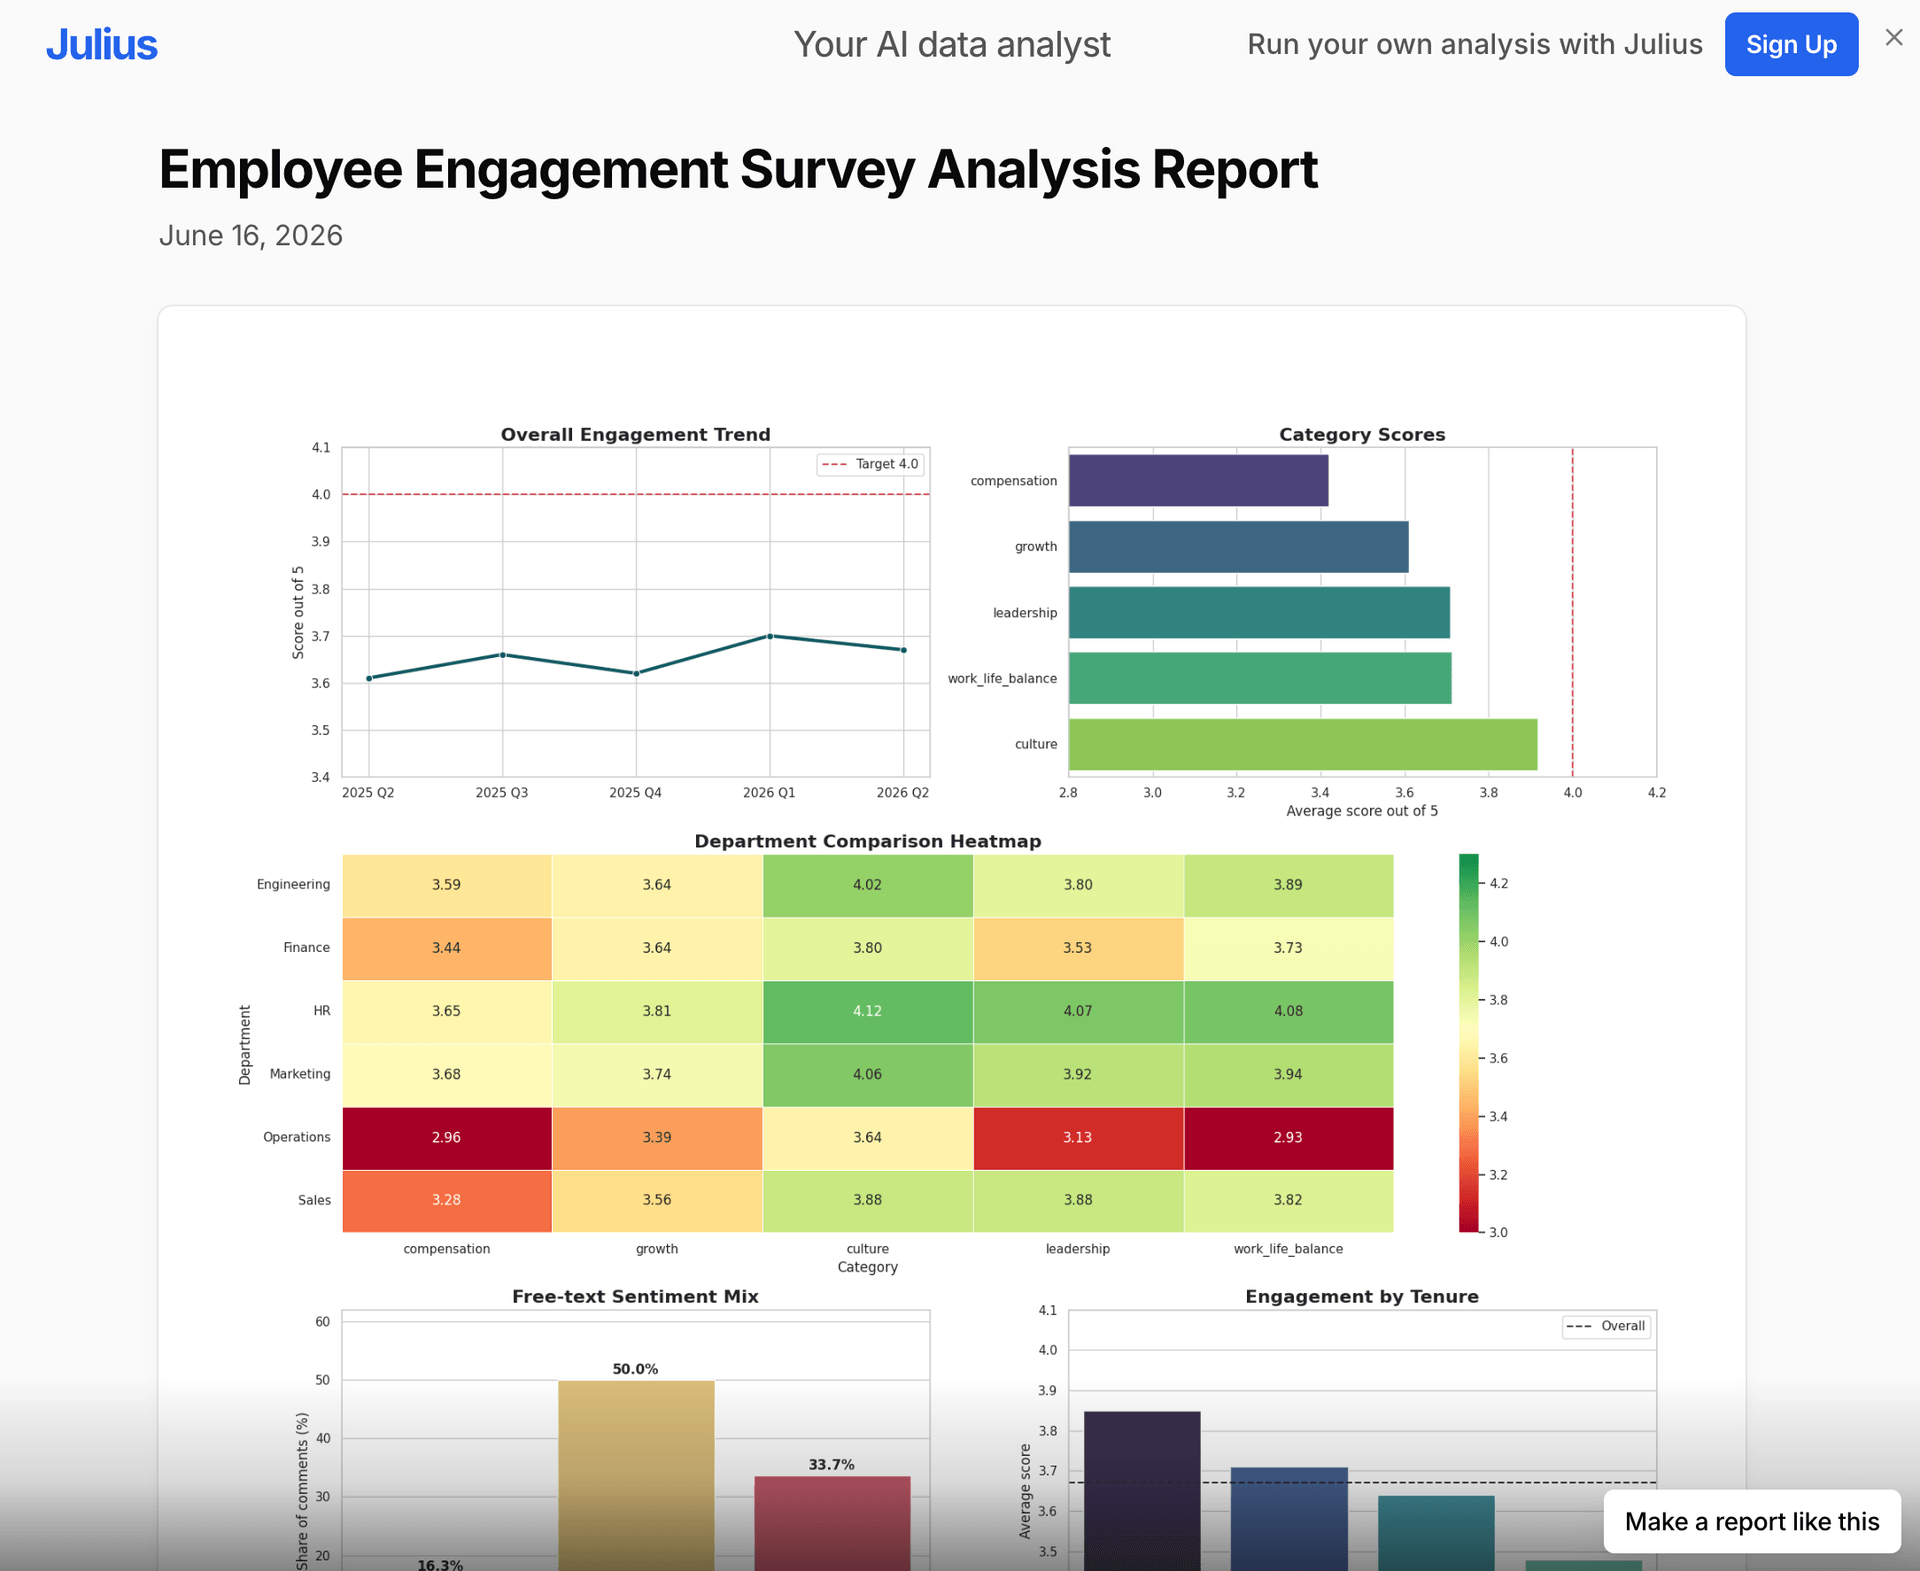This screenshot has height=1571, width=1920.
Task: Click the 'leadership' heatmap column label
Action: [1078, 1249]
